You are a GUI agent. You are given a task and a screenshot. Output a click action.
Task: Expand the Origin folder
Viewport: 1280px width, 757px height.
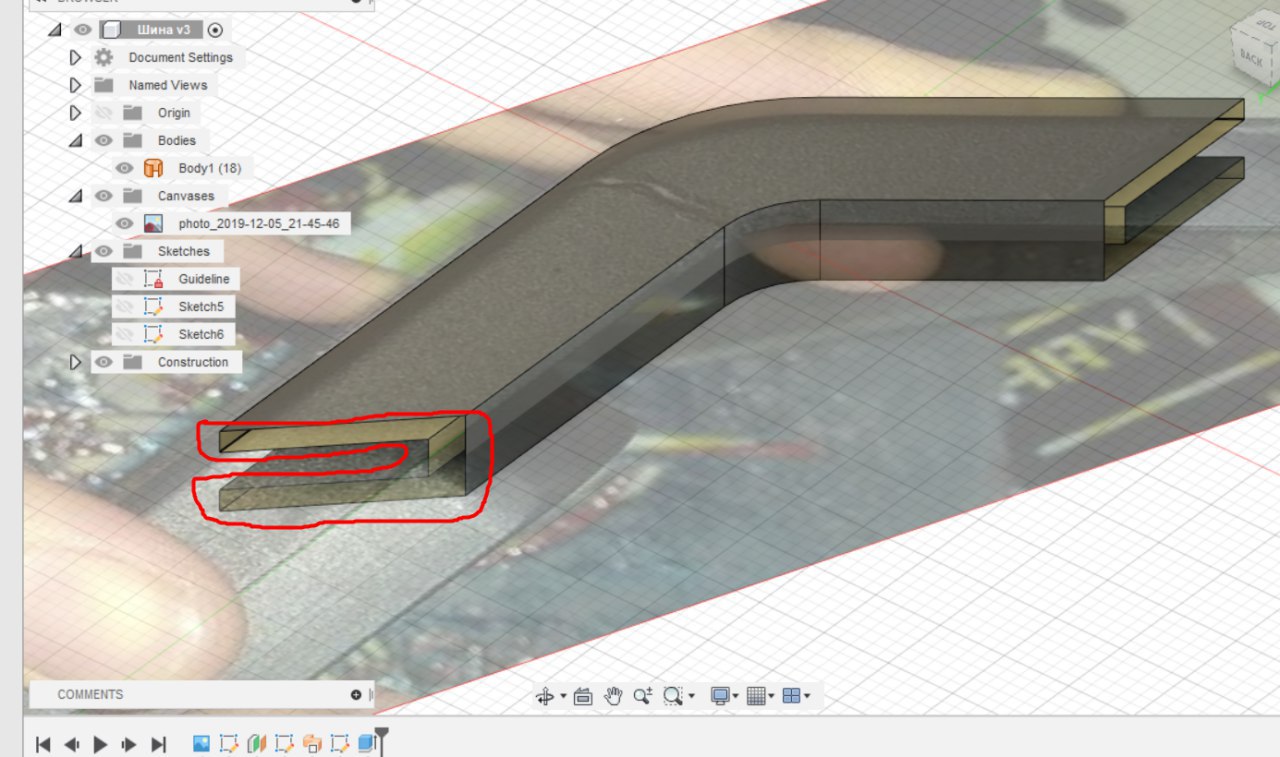[75, 113]
